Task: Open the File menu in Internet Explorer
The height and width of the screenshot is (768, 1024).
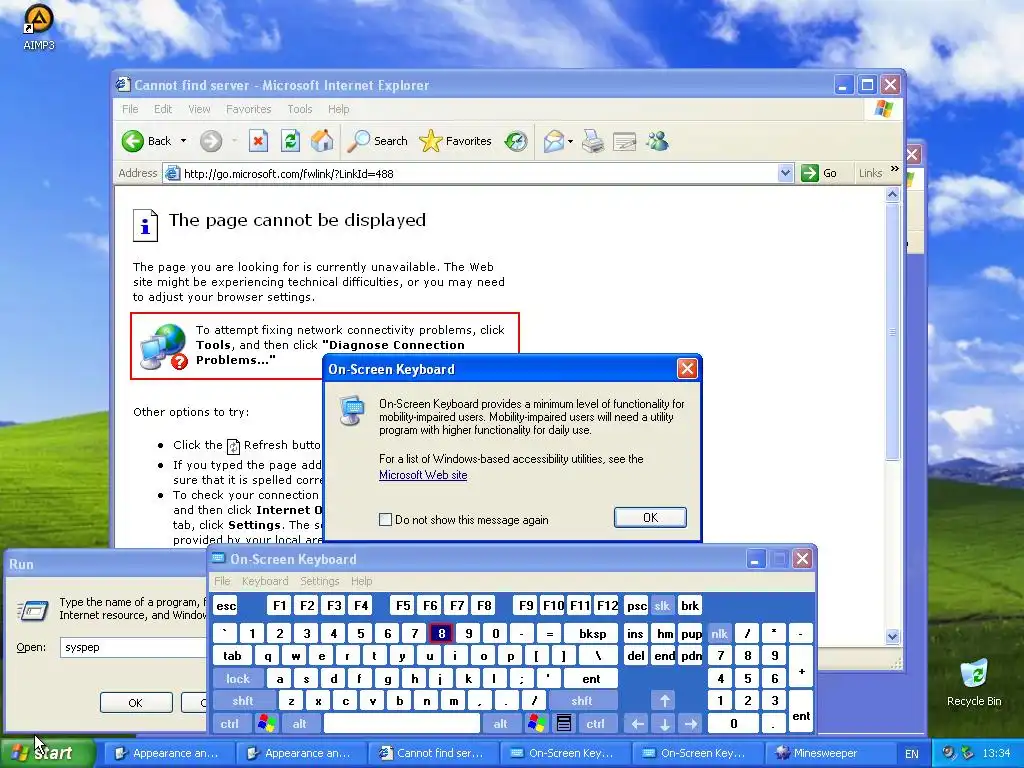Action: (130, 109)
